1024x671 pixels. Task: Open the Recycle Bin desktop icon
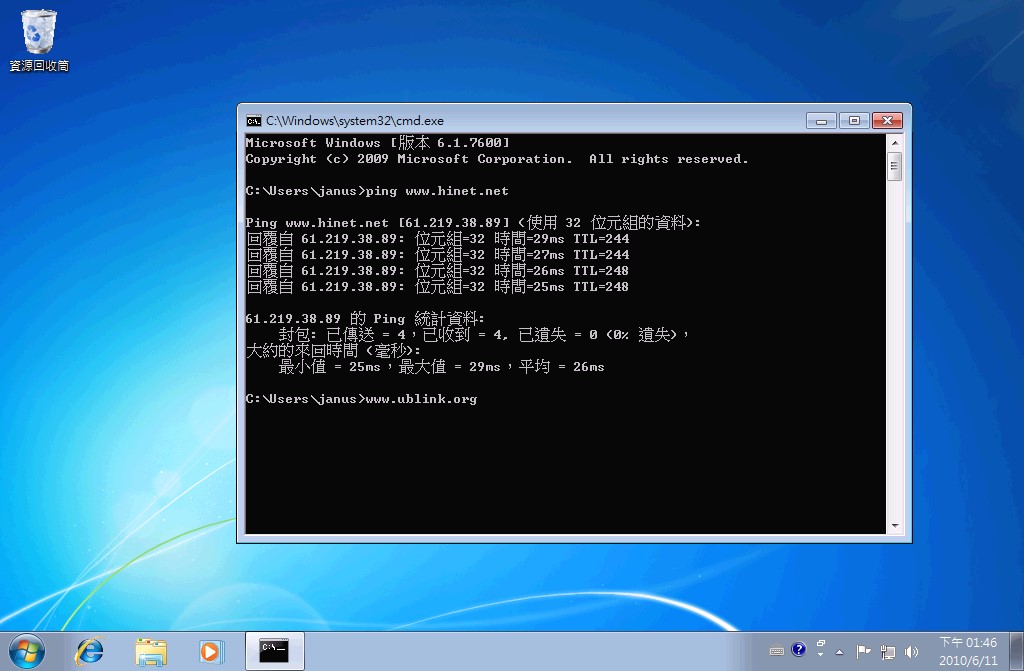click(39, 40)
